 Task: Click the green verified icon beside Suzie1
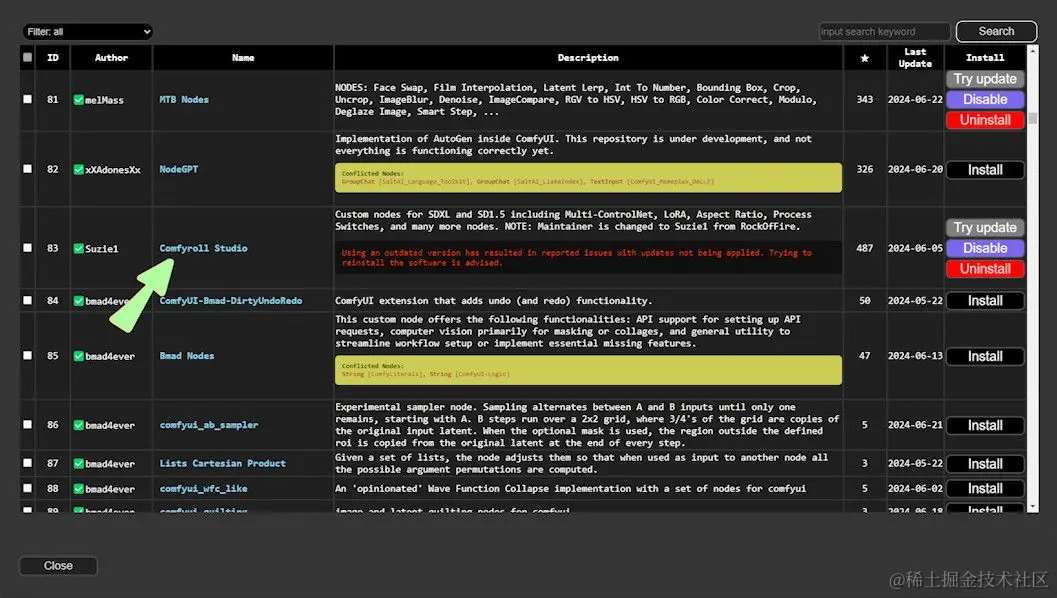[x=79, y=248]
